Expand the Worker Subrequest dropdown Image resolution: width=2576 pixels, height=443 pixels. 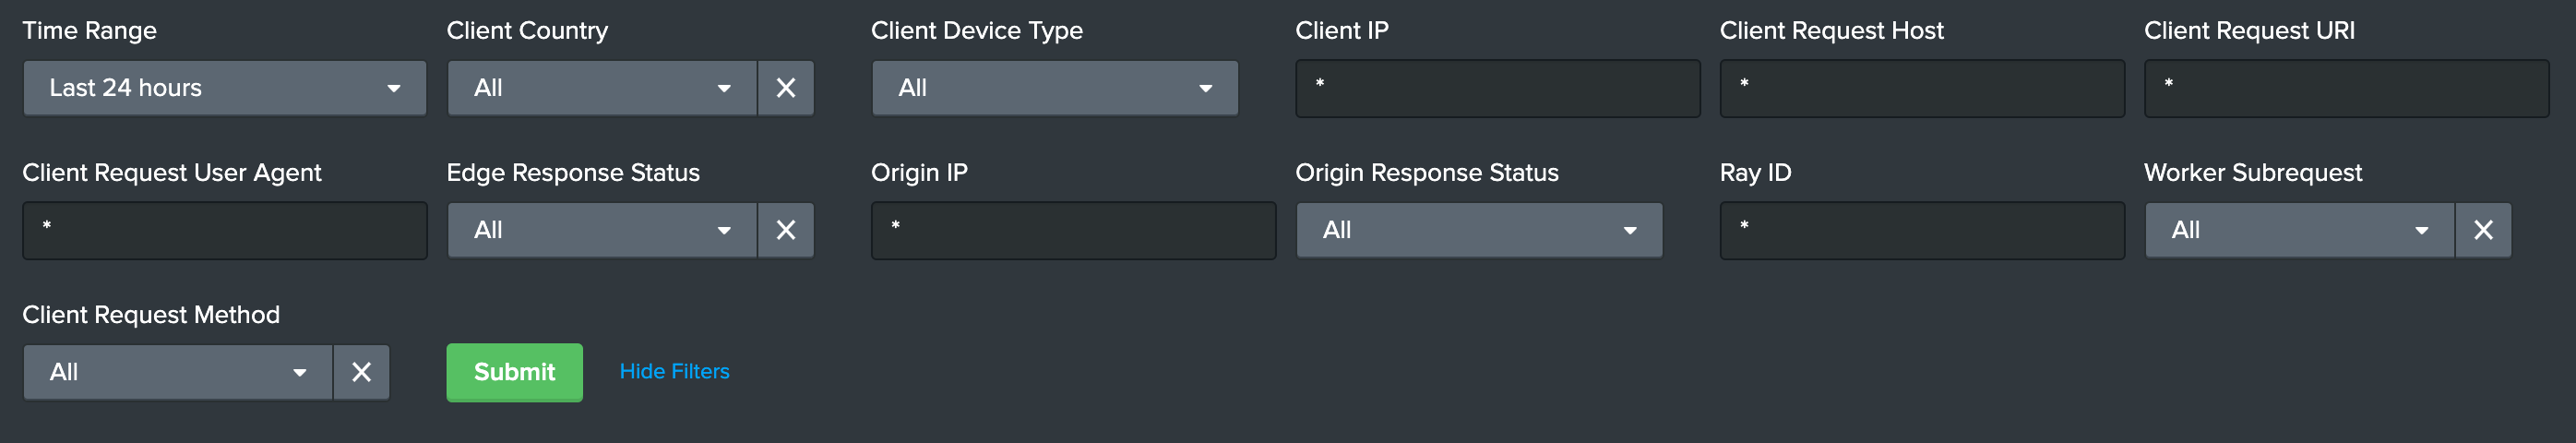(2298, 230)
